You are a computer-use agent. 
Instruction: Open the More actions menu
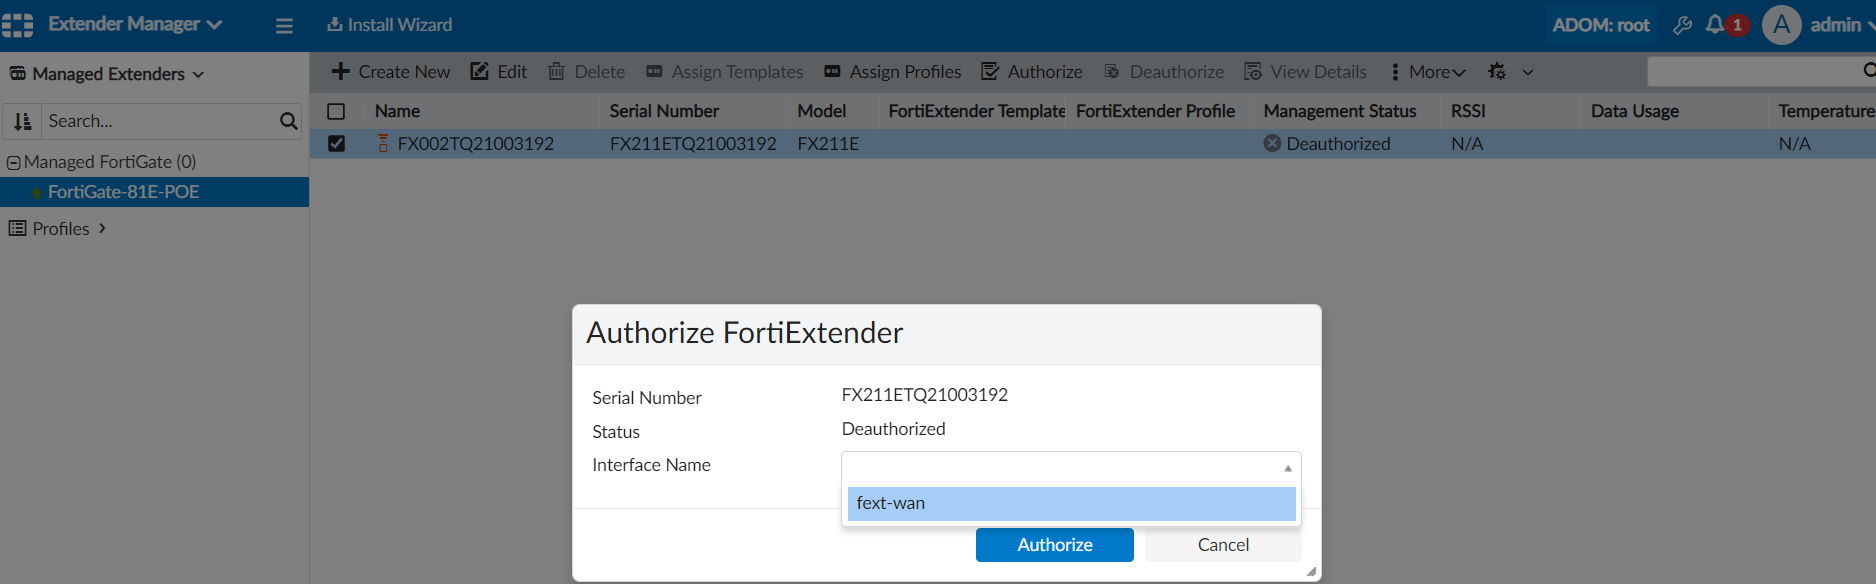coord(1428,72)
